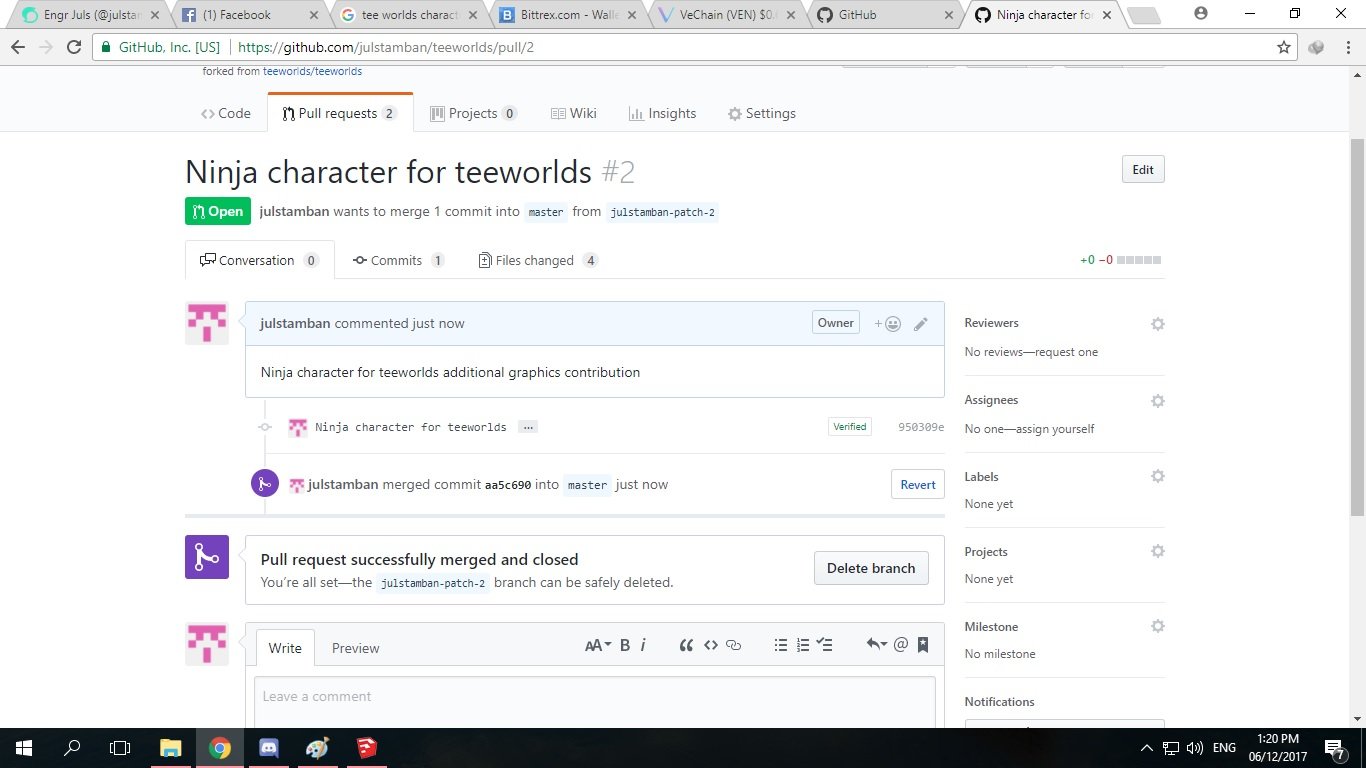Viewport: 1366px width, 768px height.
Task: Click in the 'Leave a comment' text box
Action: 595,702
